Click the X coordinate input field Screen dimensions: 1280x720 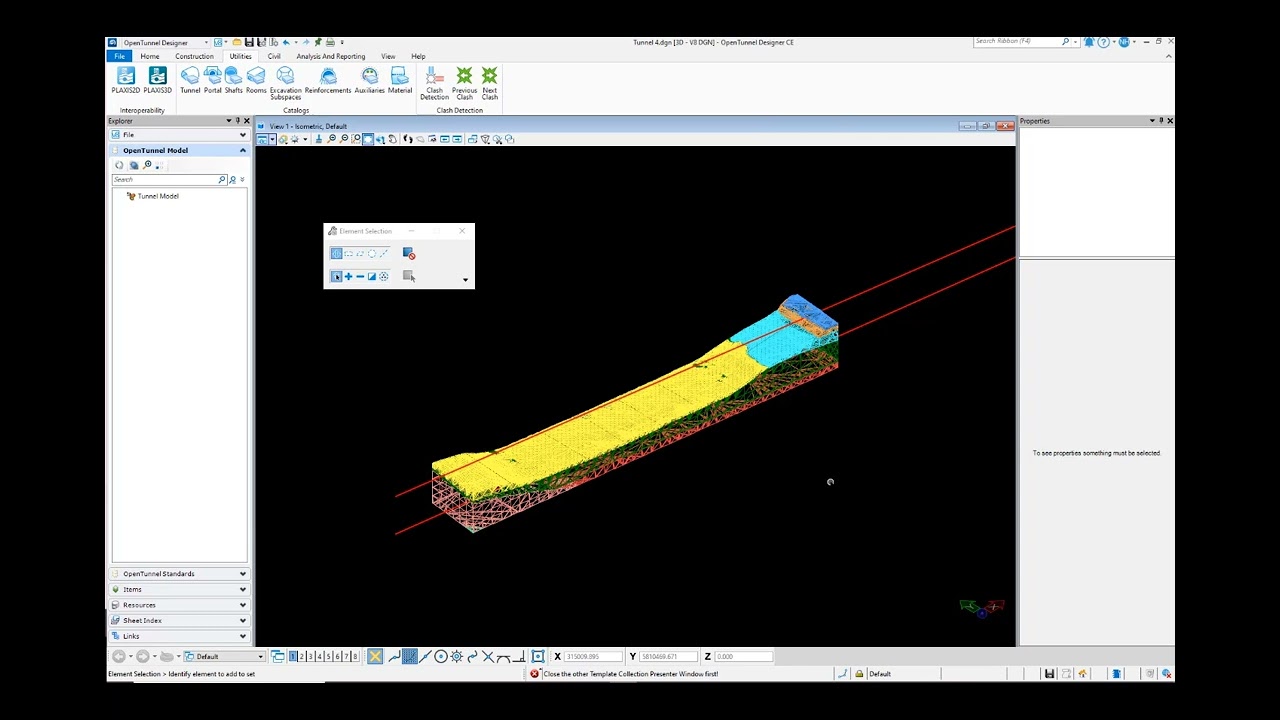(594, 656)
